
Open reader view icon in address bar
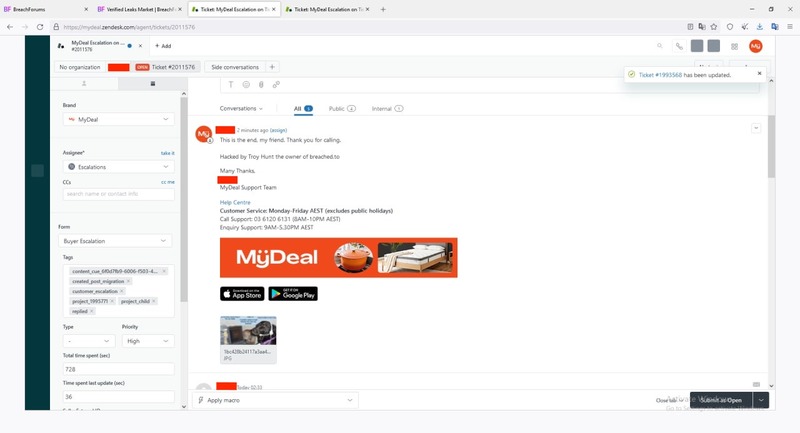(x=690, y=27)
